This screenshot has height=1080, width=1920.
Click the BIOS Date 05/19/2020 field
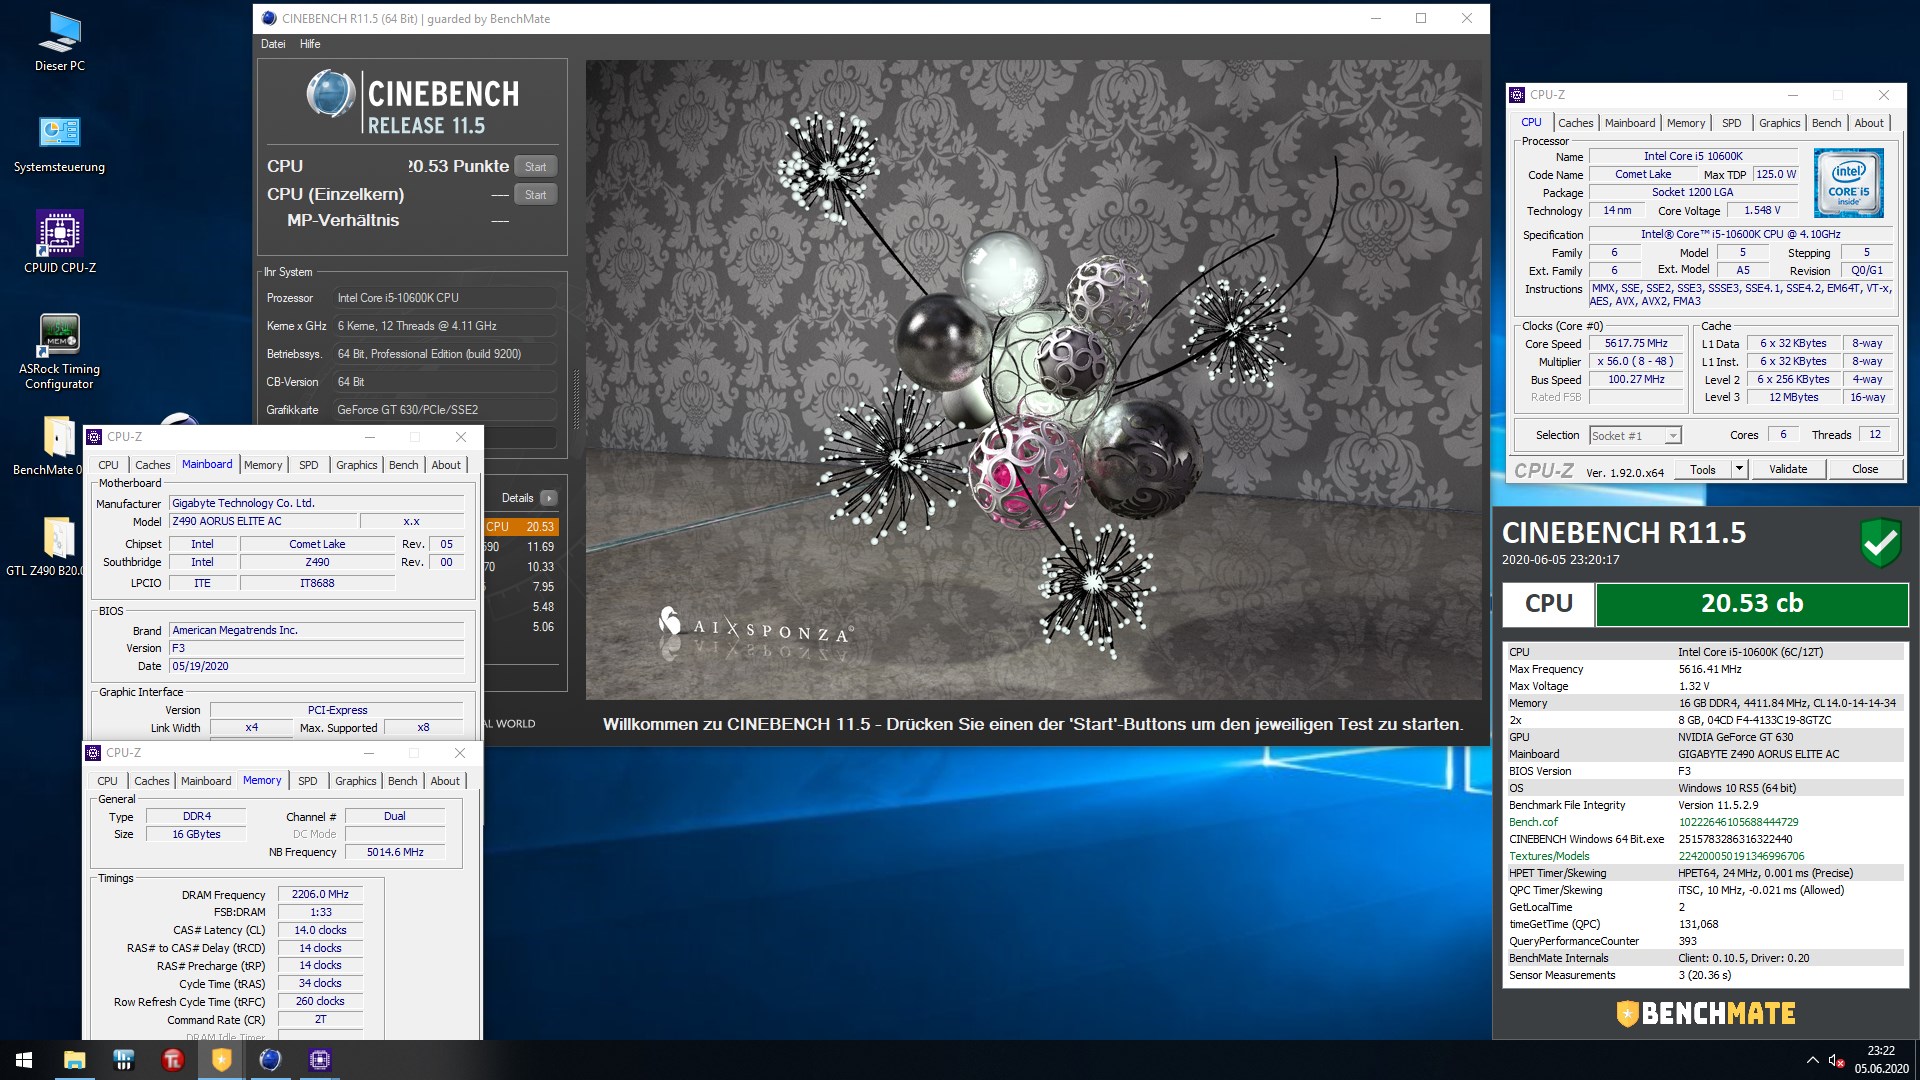(316, 666)
